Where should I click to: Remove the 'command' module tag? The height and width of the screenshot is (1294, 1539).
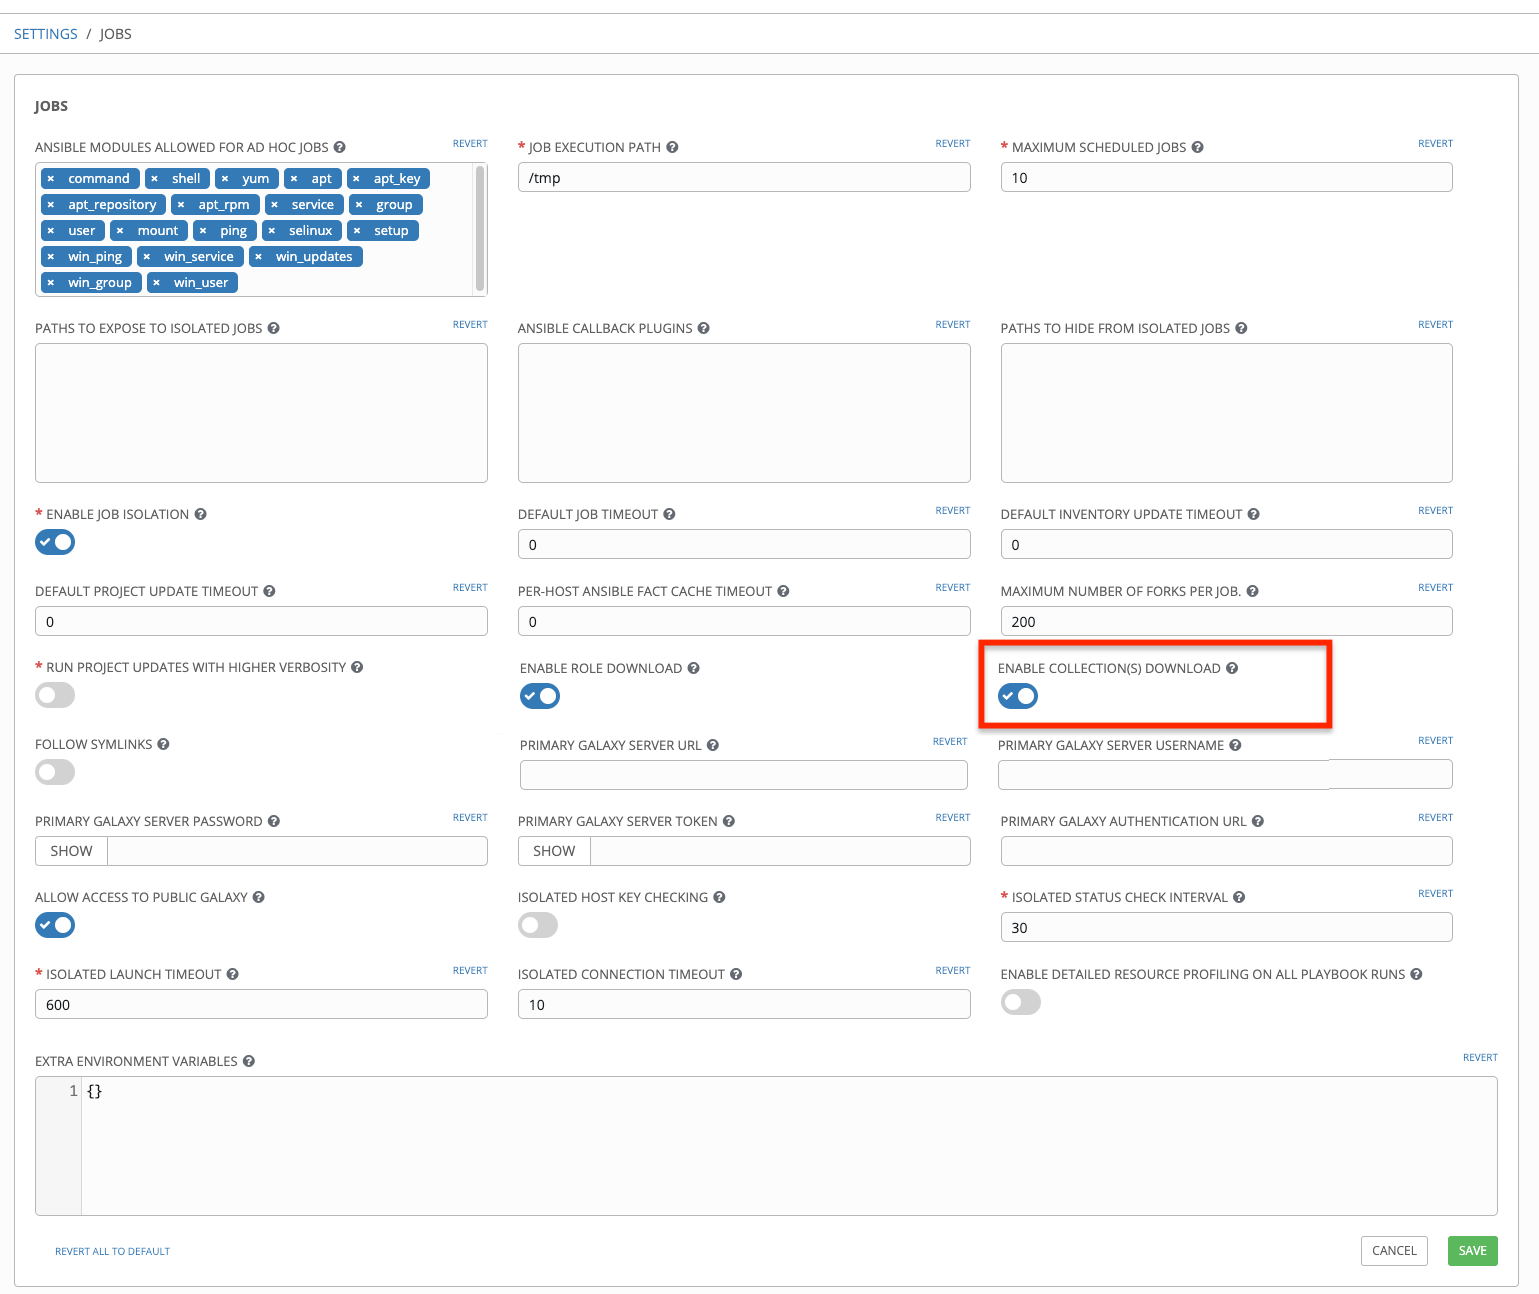(51, 178)
